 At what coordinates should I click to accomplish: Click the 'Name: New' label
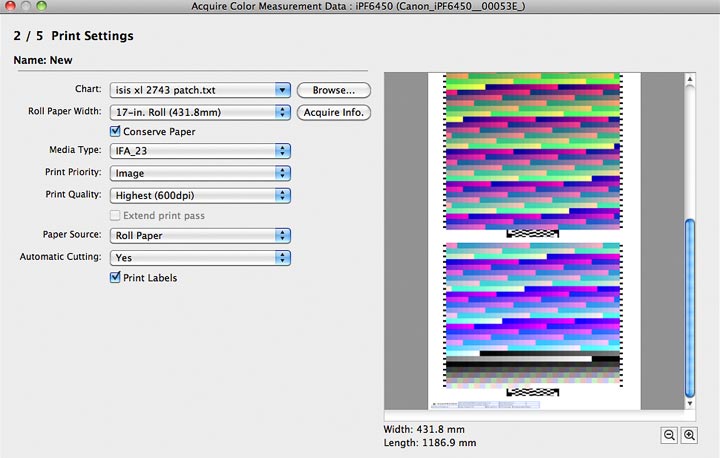(x=43, y=60)
